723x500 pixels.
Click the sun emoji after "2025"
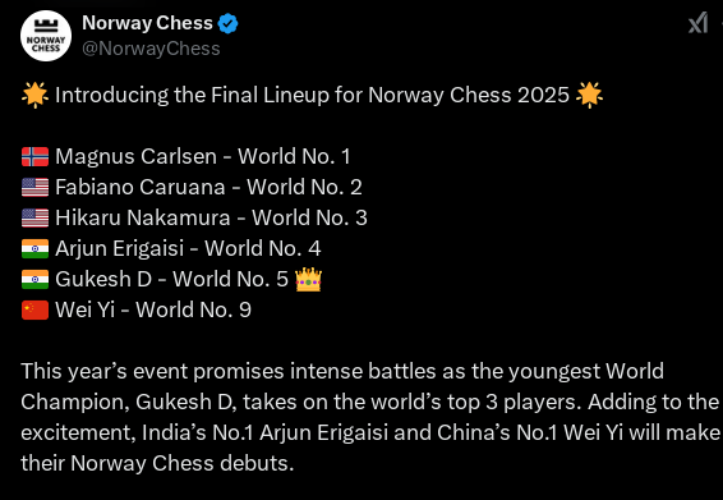(590, 96)
